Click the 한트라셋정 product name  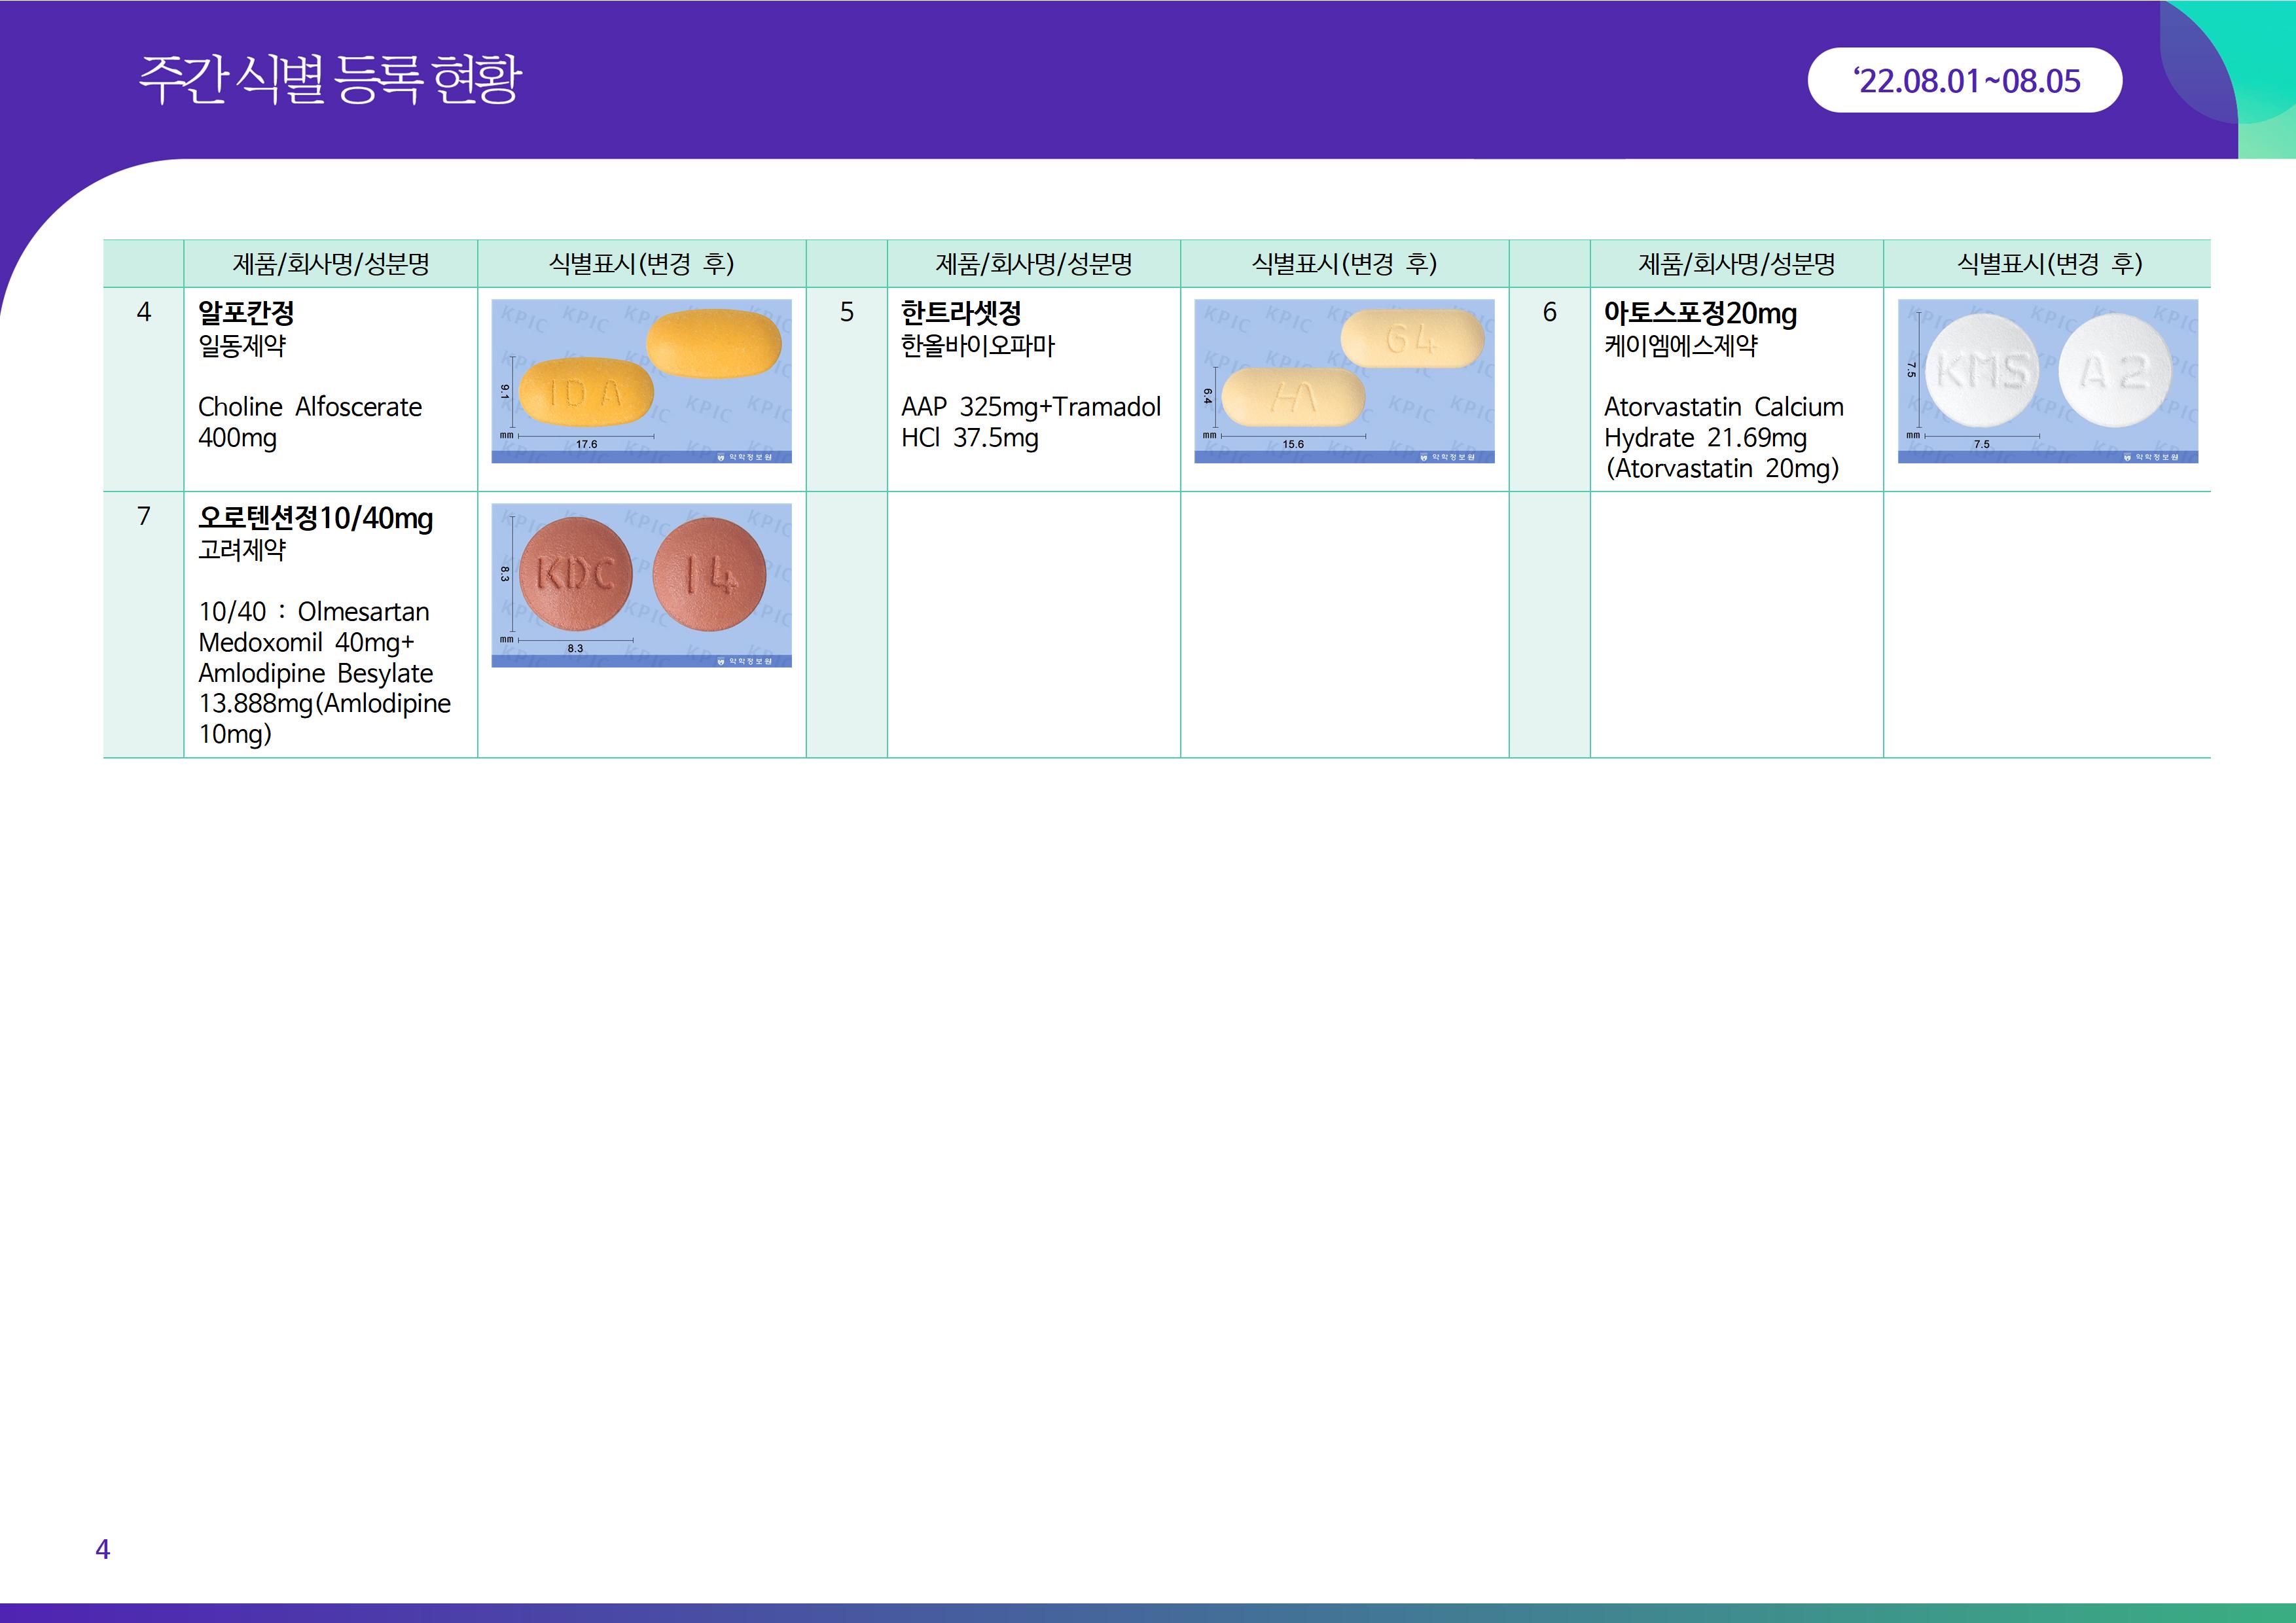tap(960, 313)
